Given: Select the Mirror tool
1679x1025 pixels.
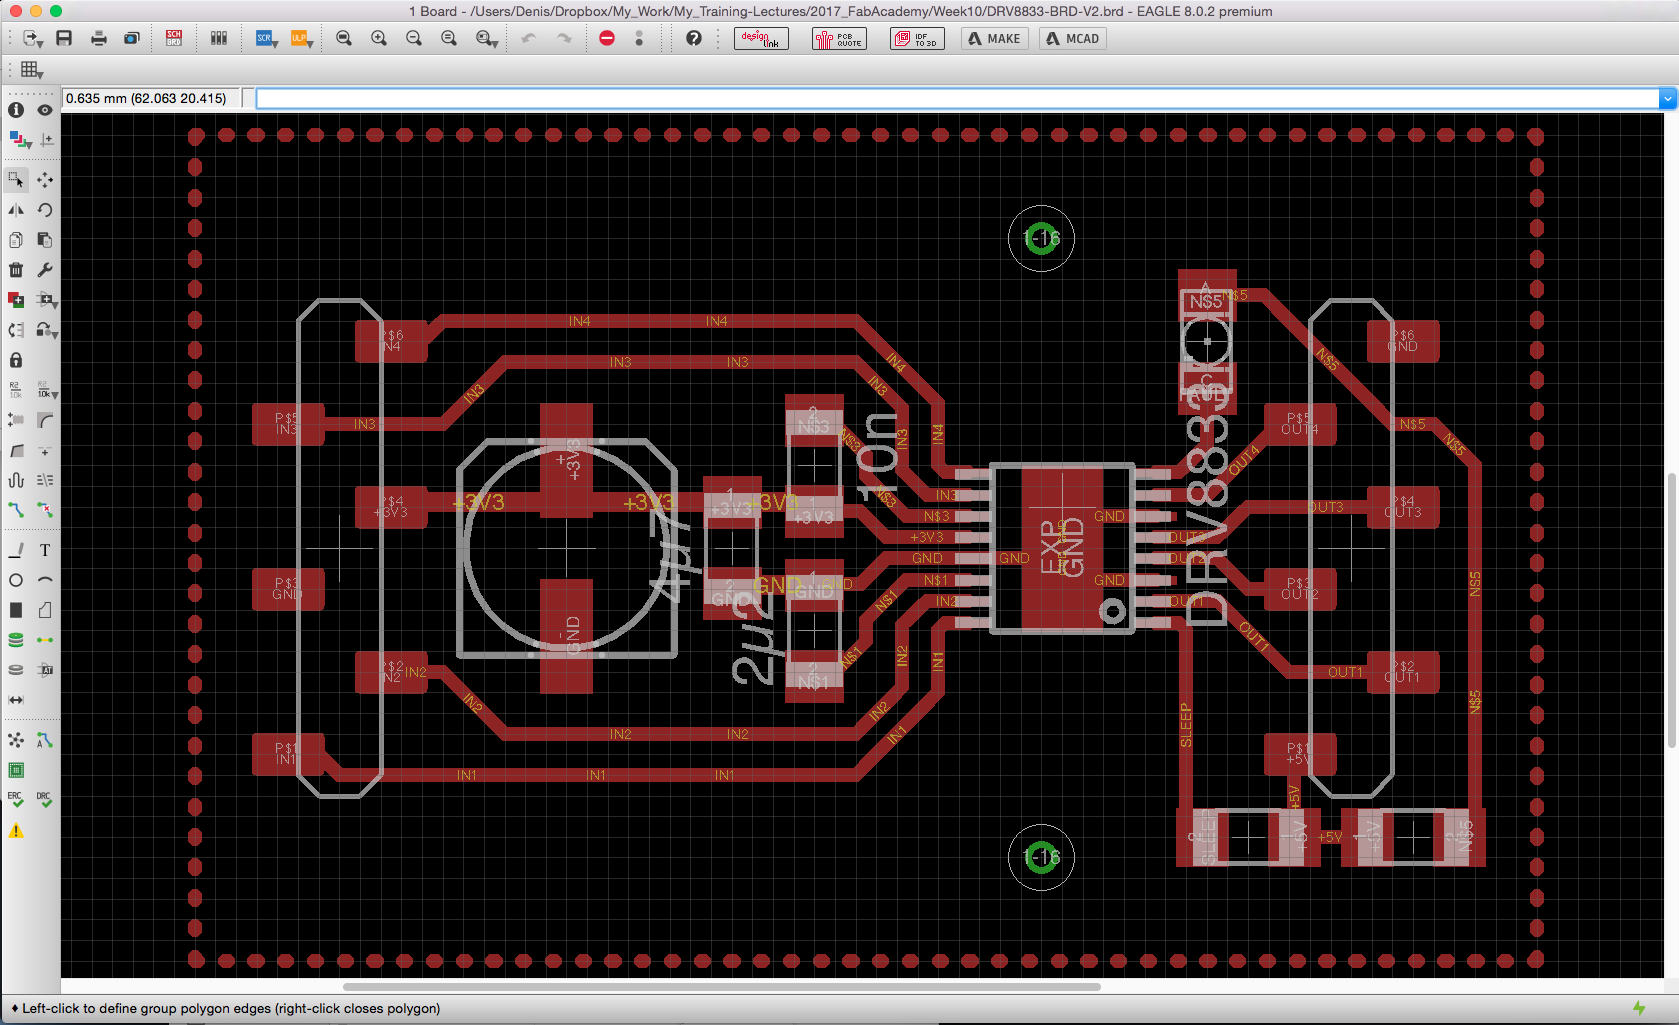Looking at the screenshot, I should pos(16,210).
